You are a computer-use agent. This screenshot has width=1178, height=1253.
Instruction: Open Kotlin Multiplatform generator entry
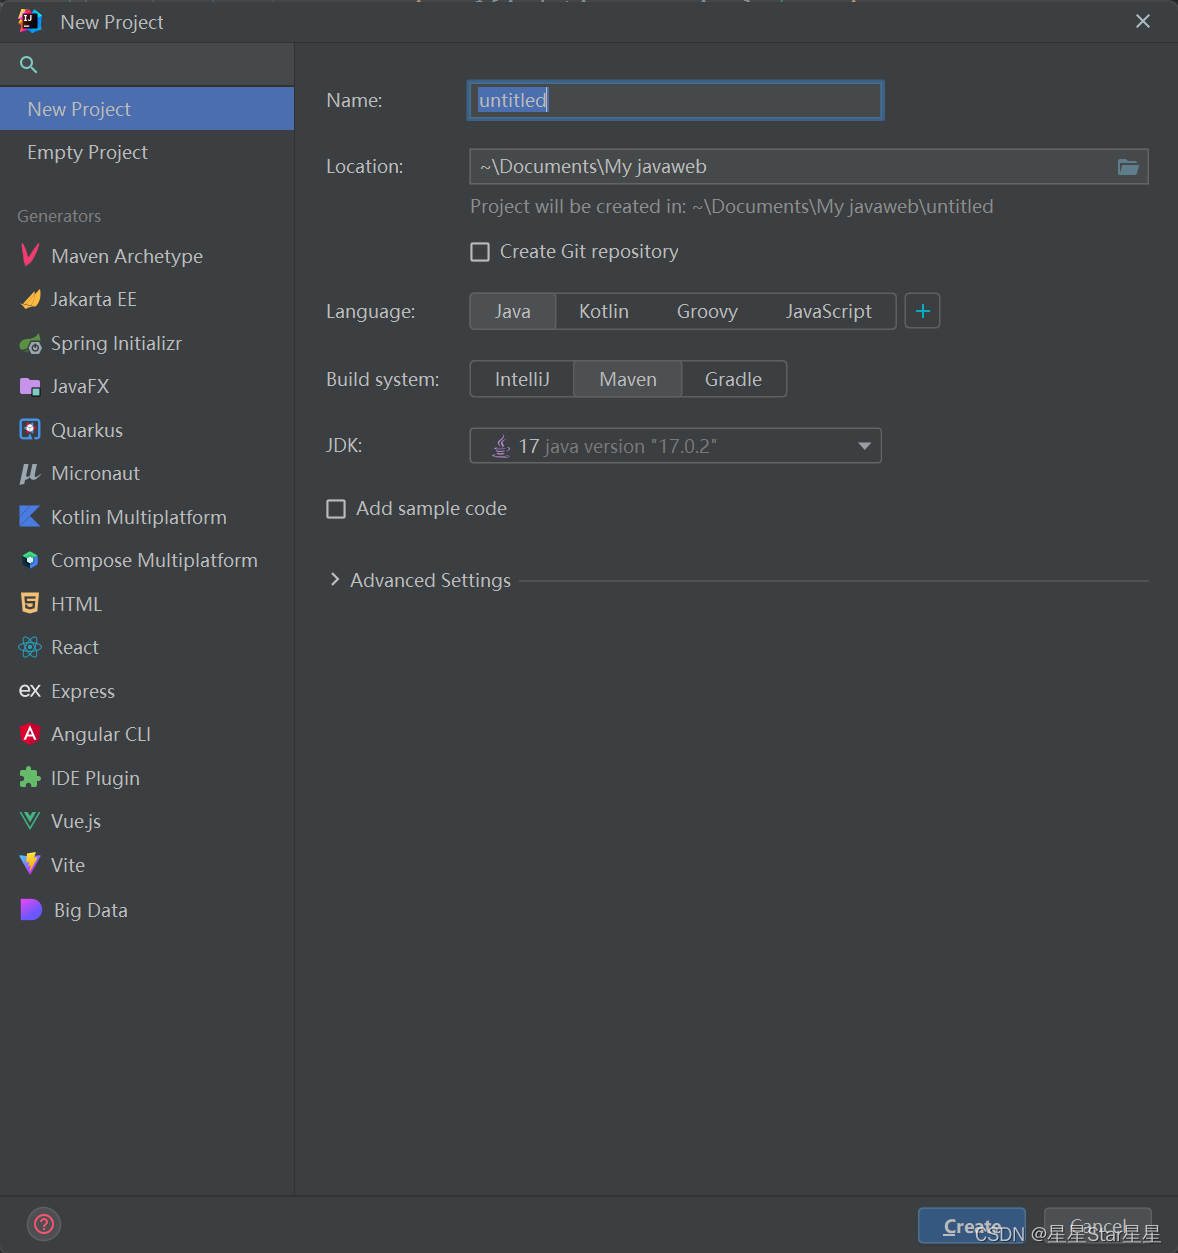coord(147,517)
